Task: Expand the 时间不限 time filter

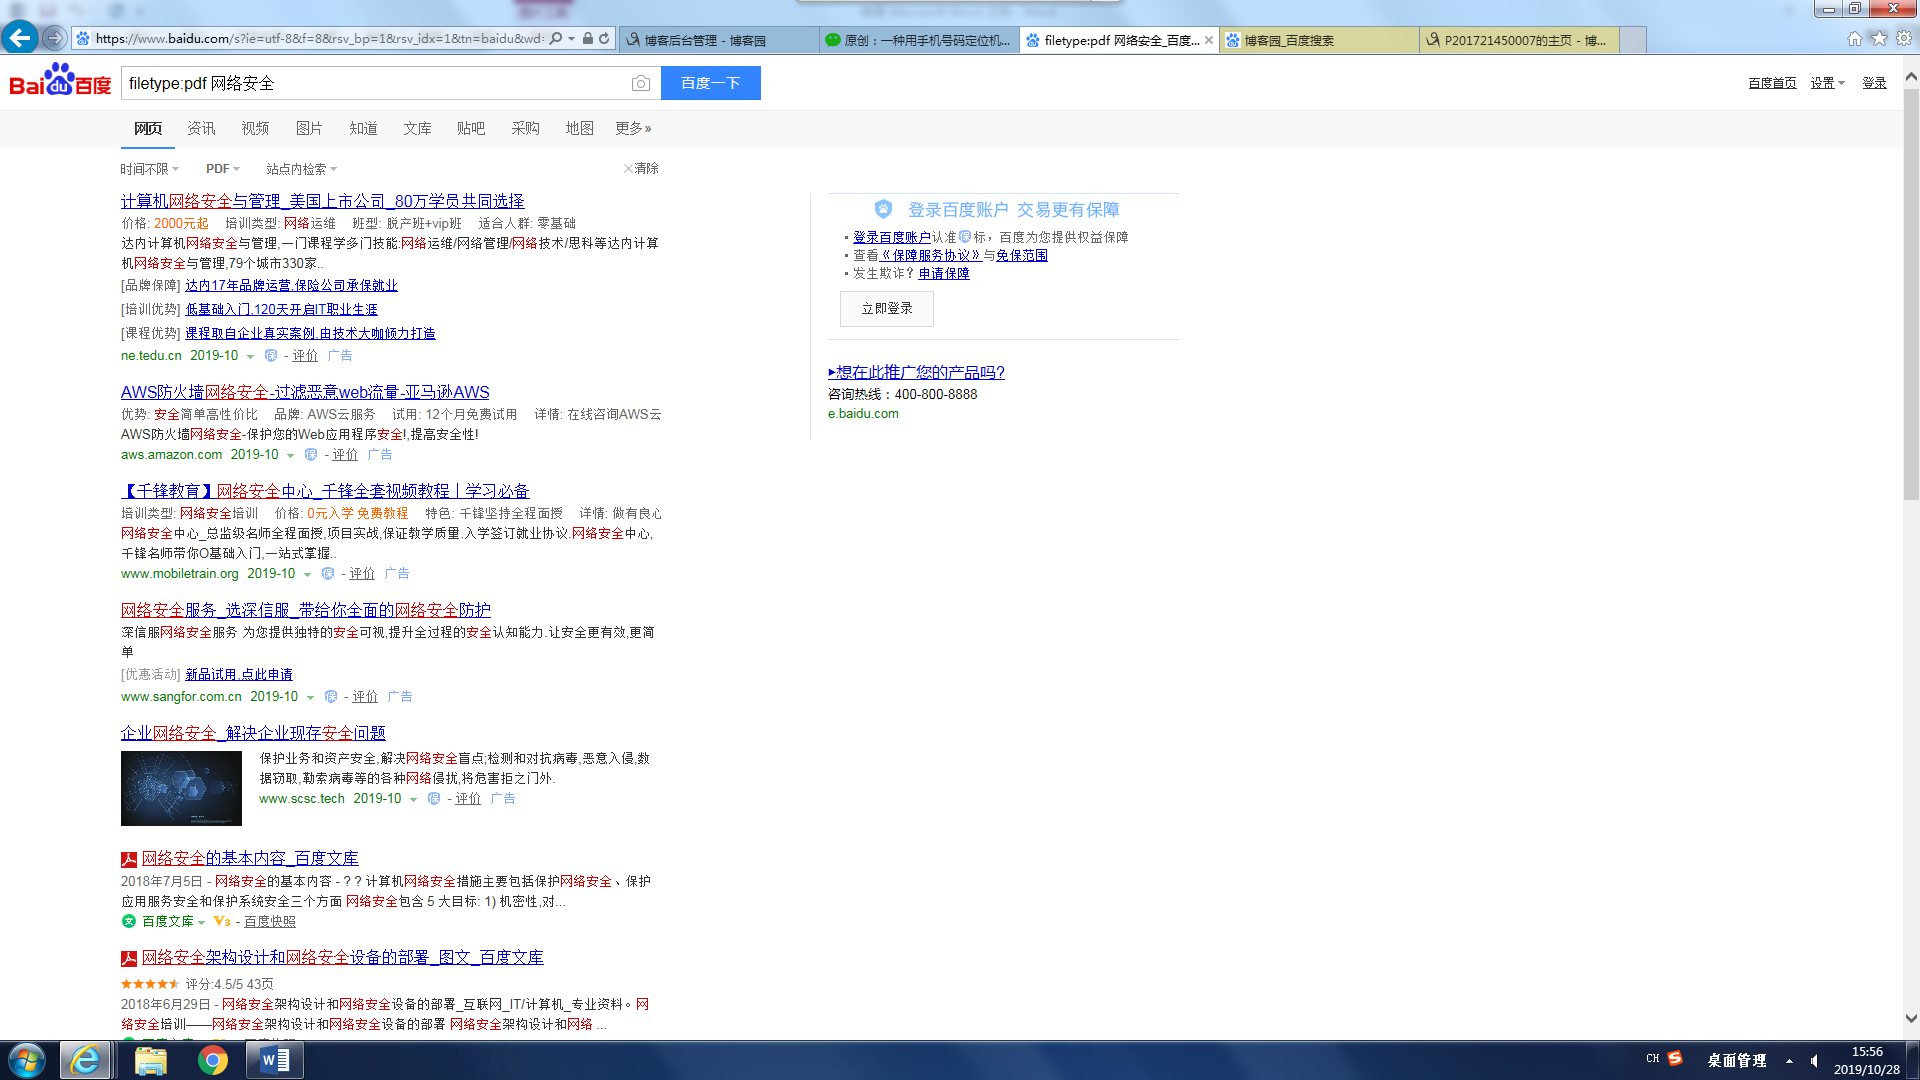Action: pyautogui.click(x=149, y=169)
